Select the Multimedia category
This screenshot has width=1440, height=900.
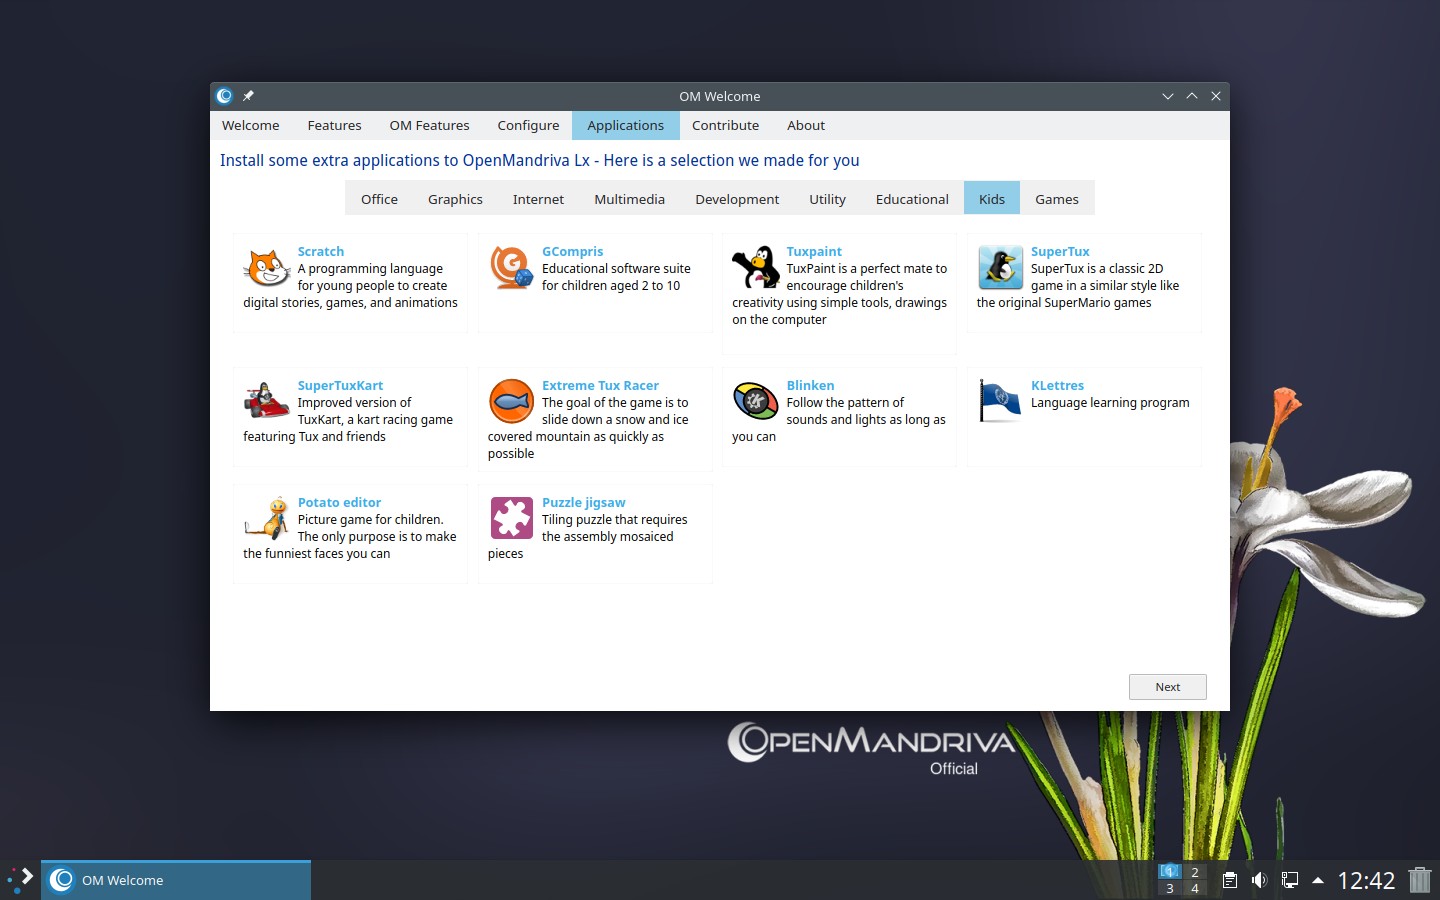coord(630,199)
